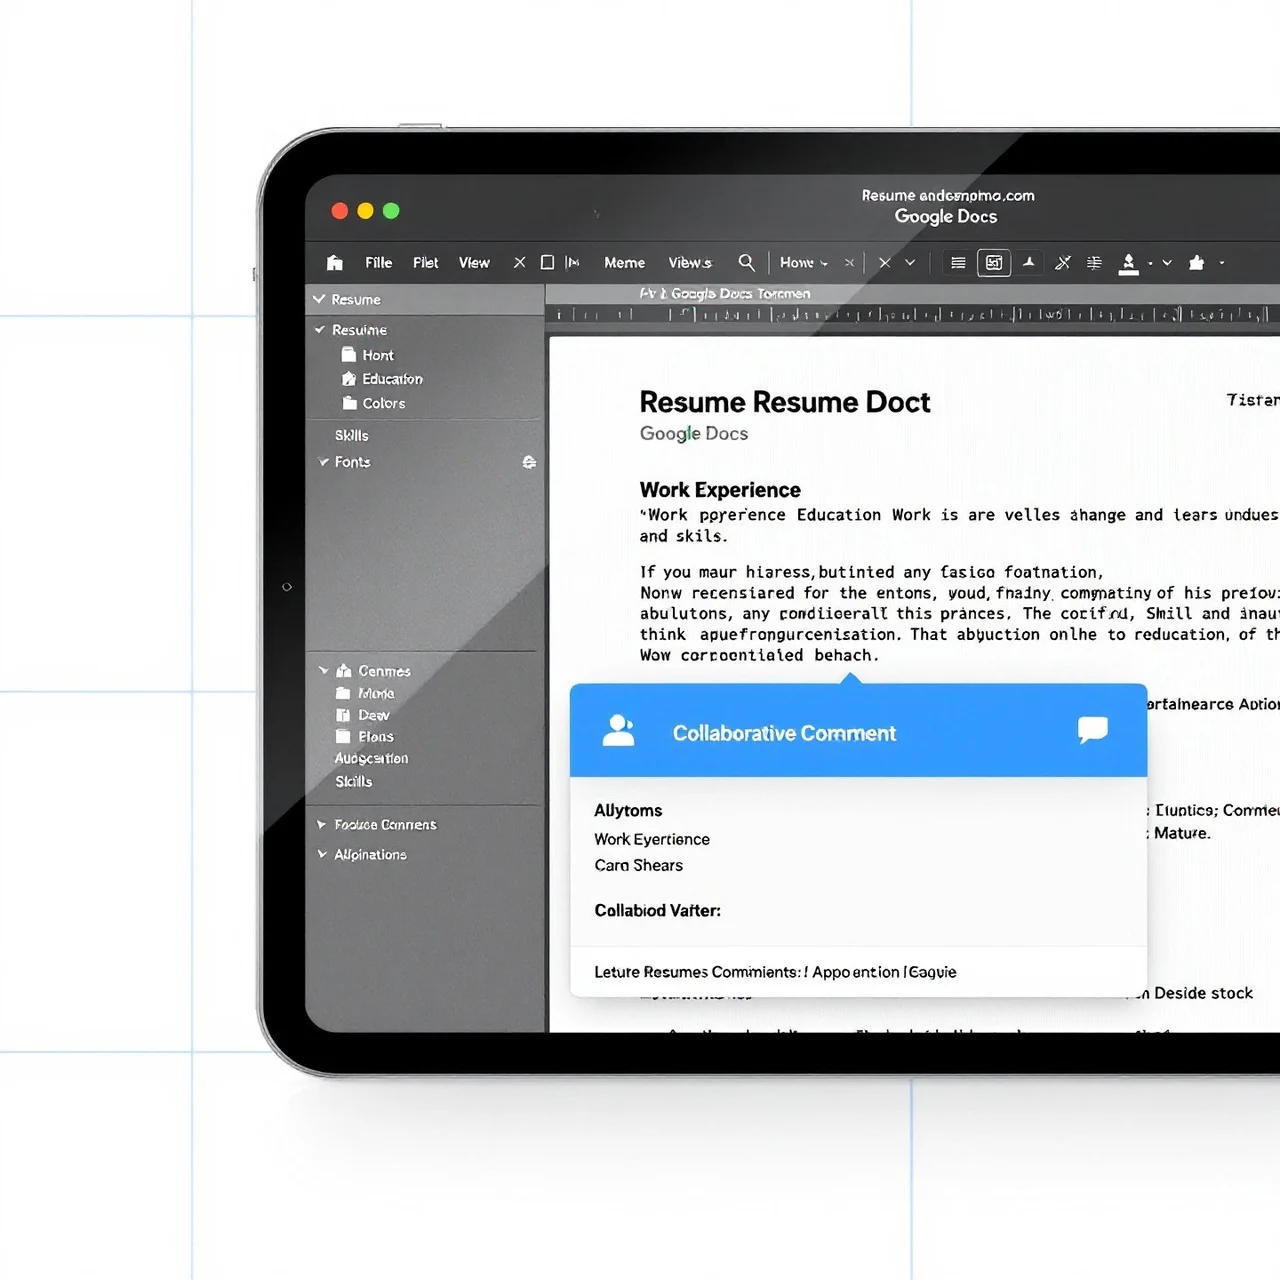This screenshot has width=1280, height=1280.
Task: Click the Allytoms heading in comment popup
Action: [x=628, y=810]
